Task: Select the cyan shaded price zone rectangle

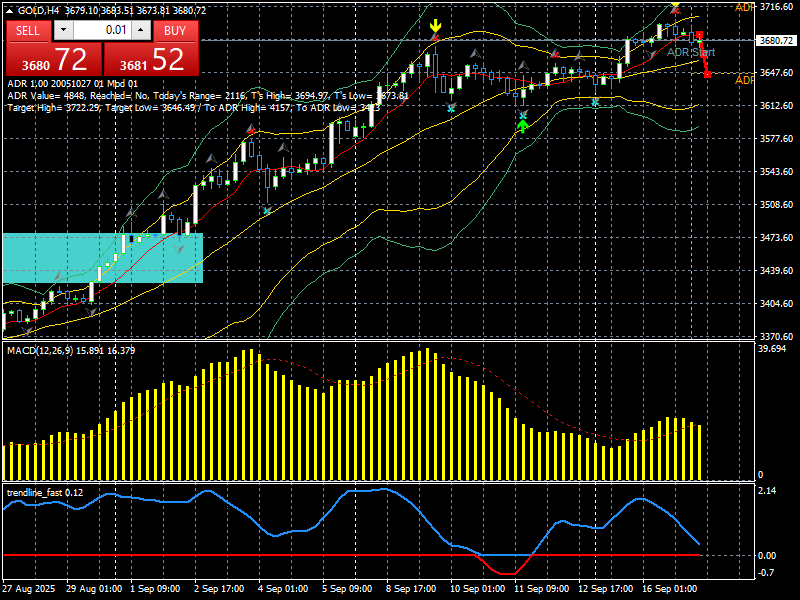Action: click(103, 258)
